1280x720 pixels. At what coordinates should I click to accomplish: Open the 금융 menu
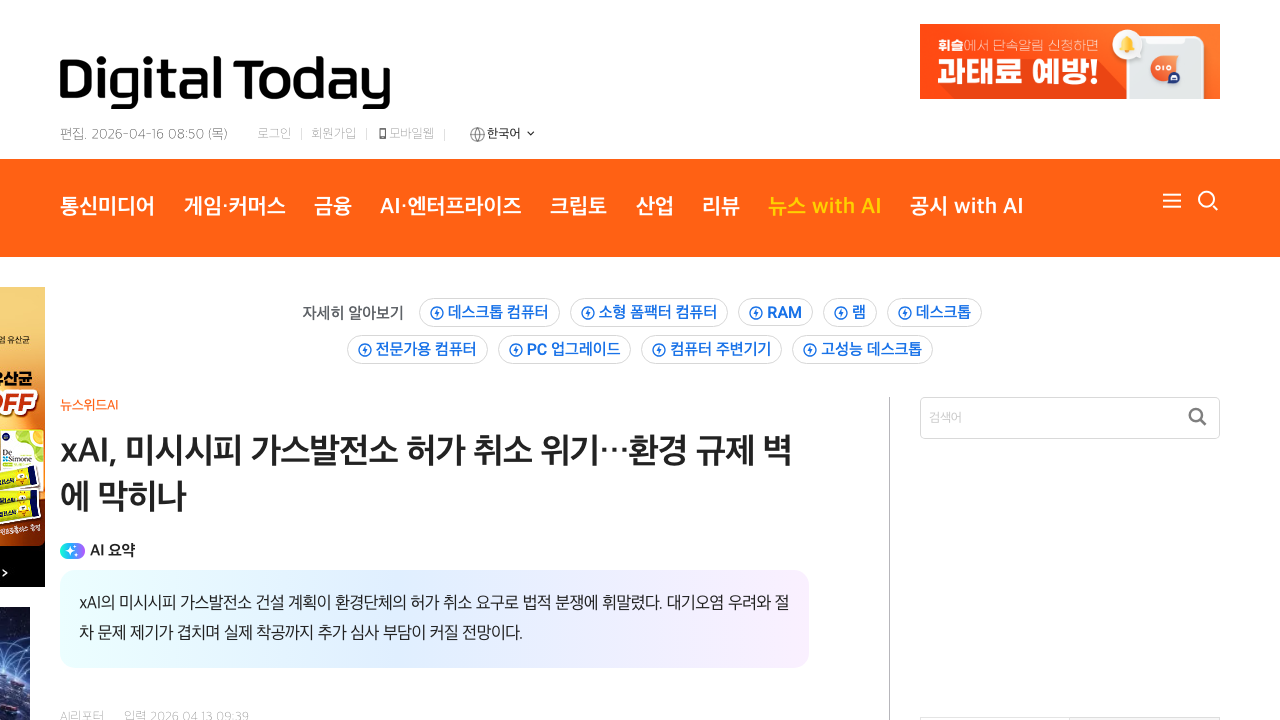333,206
